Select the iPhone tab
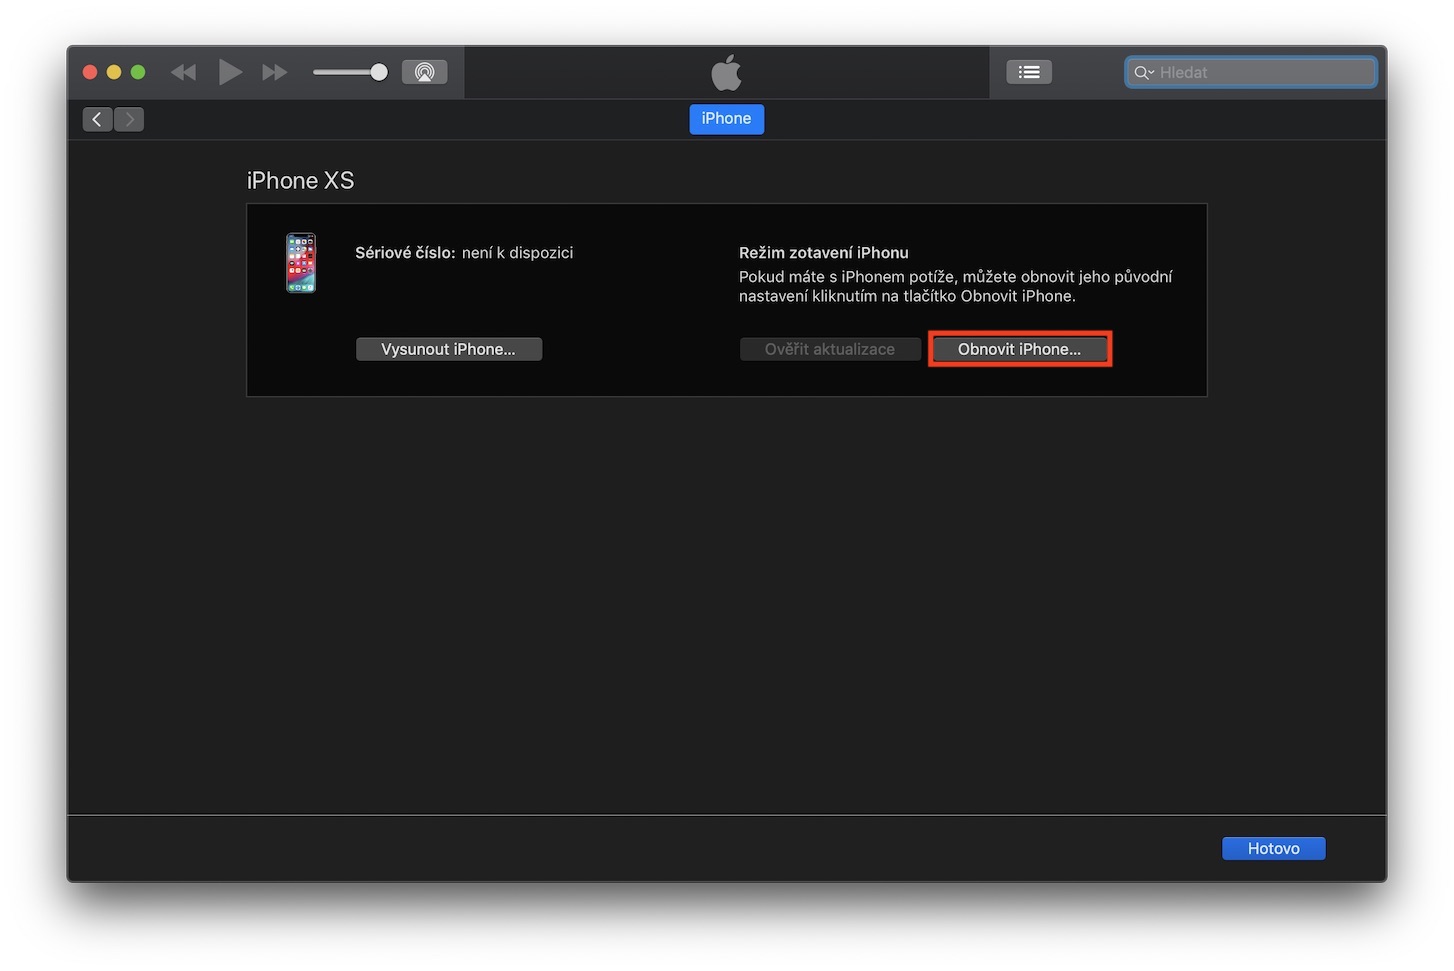 coord(726,119)
